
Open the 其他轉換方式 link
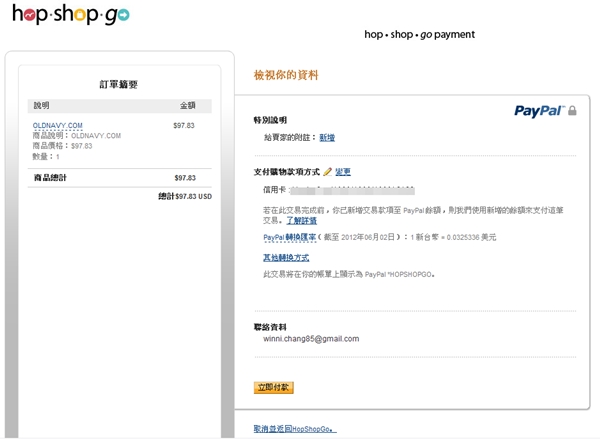coord(286,258)
